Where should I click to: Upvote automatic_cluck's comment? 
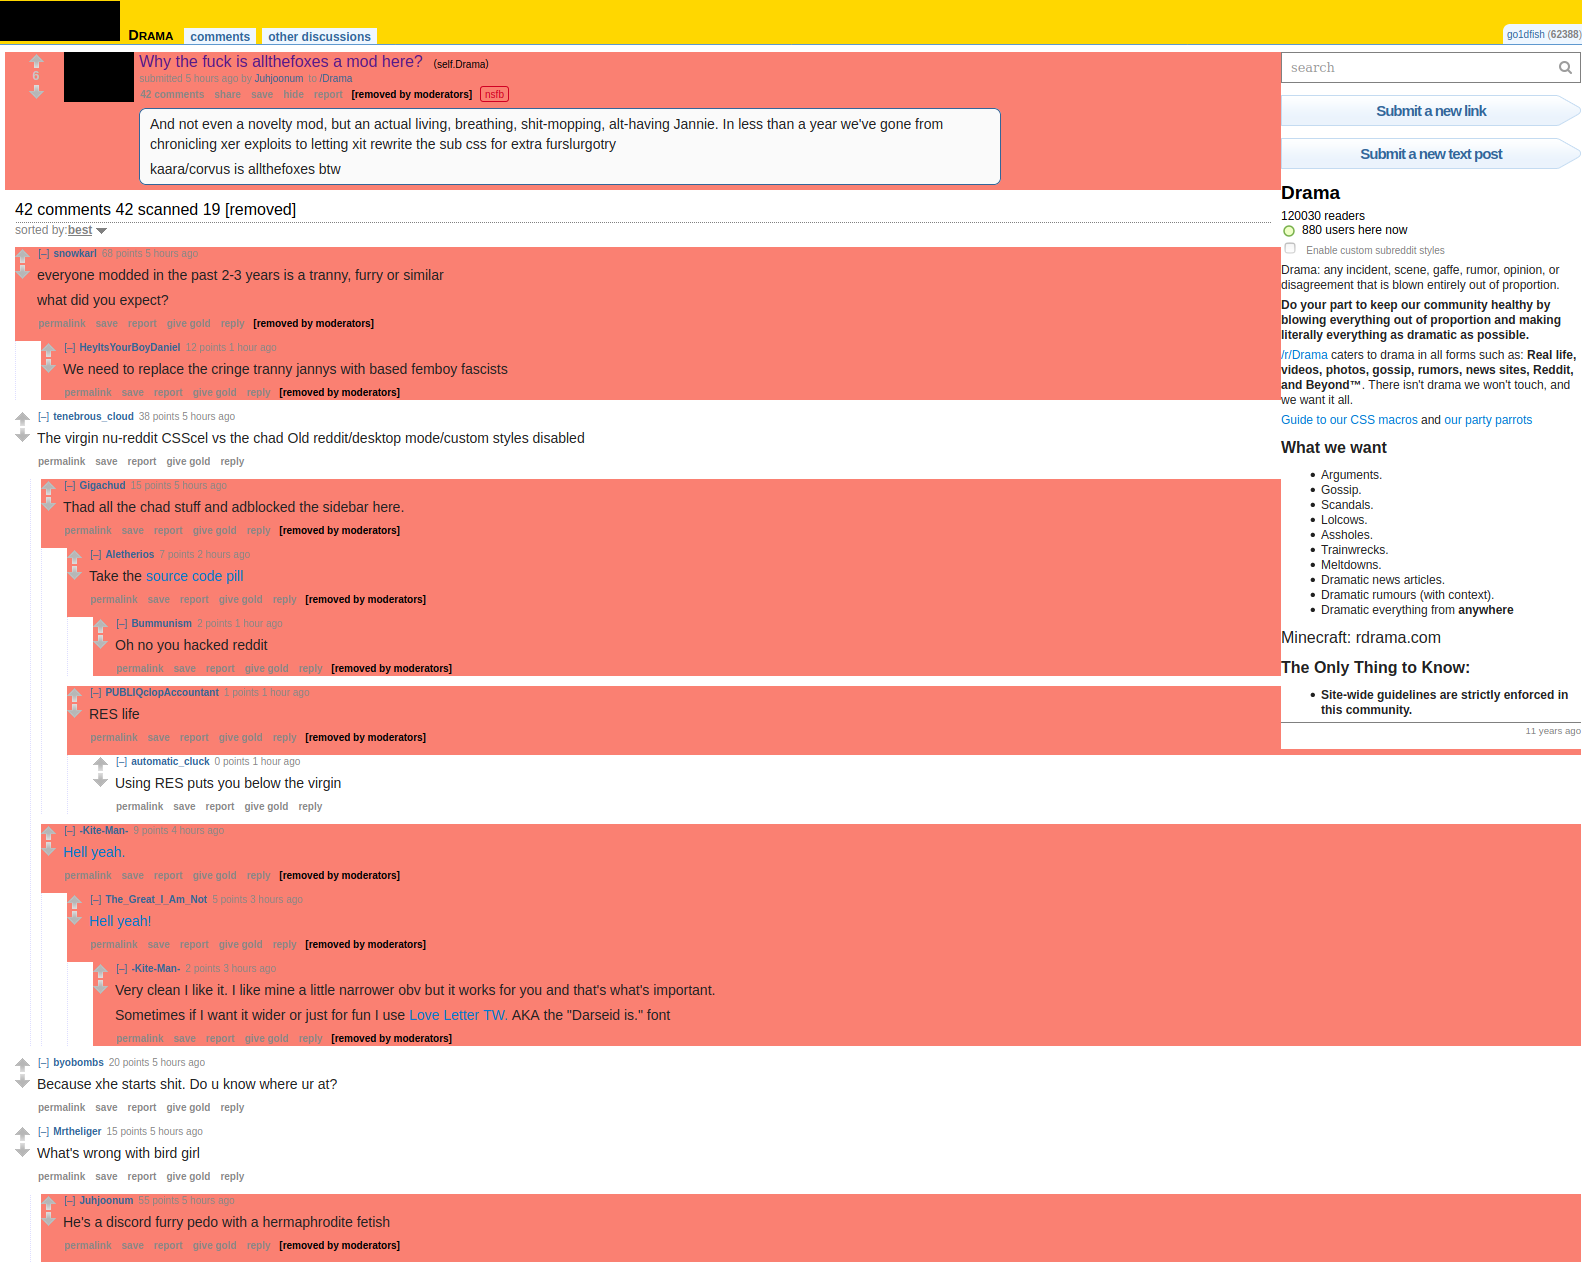(100, 764)
